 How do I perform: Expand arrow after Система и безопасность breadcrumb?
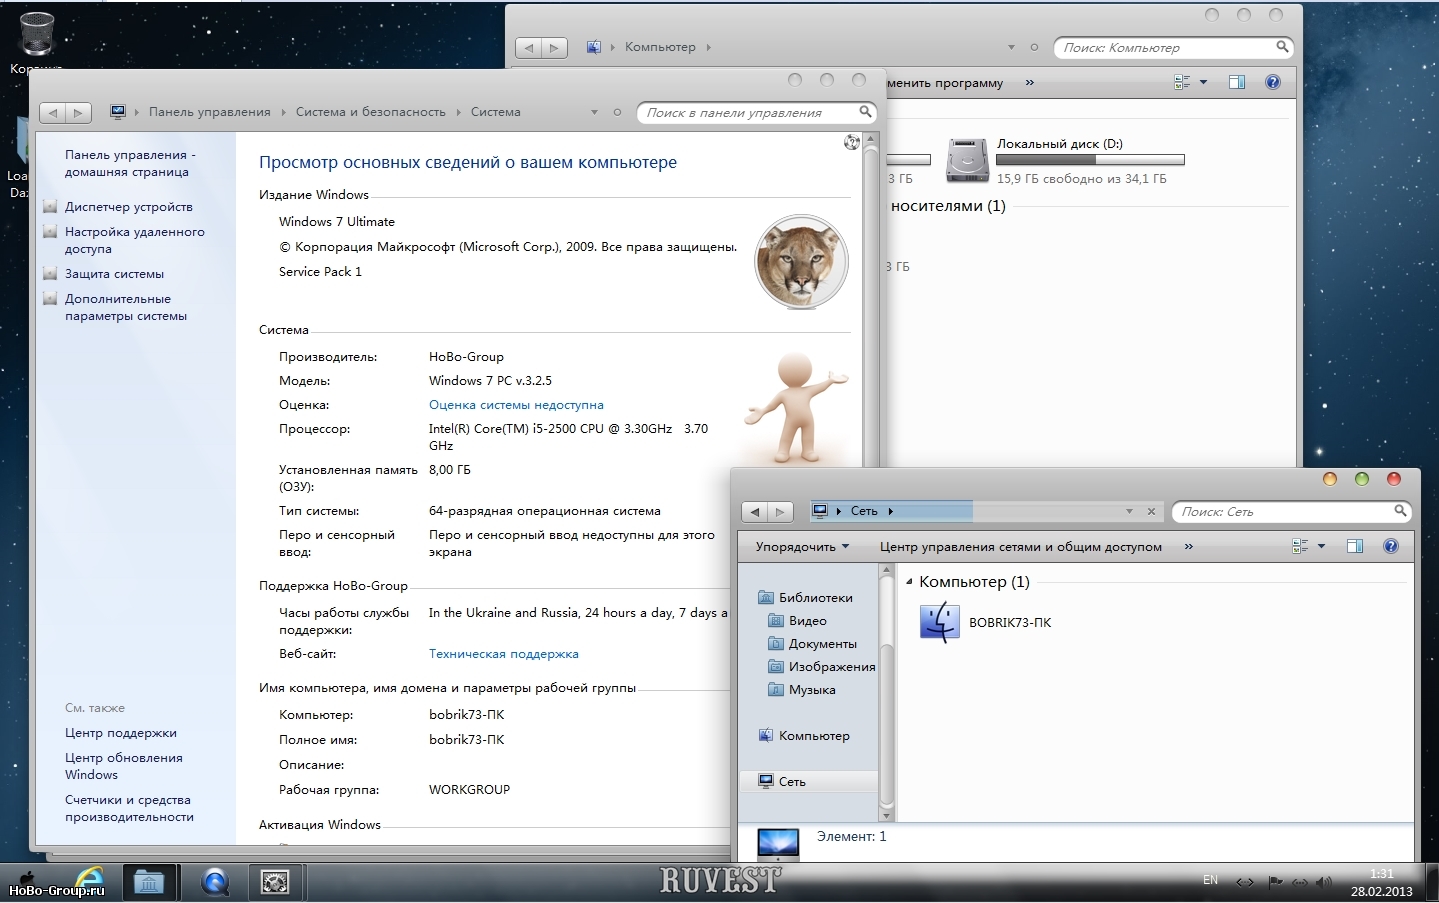459,112
